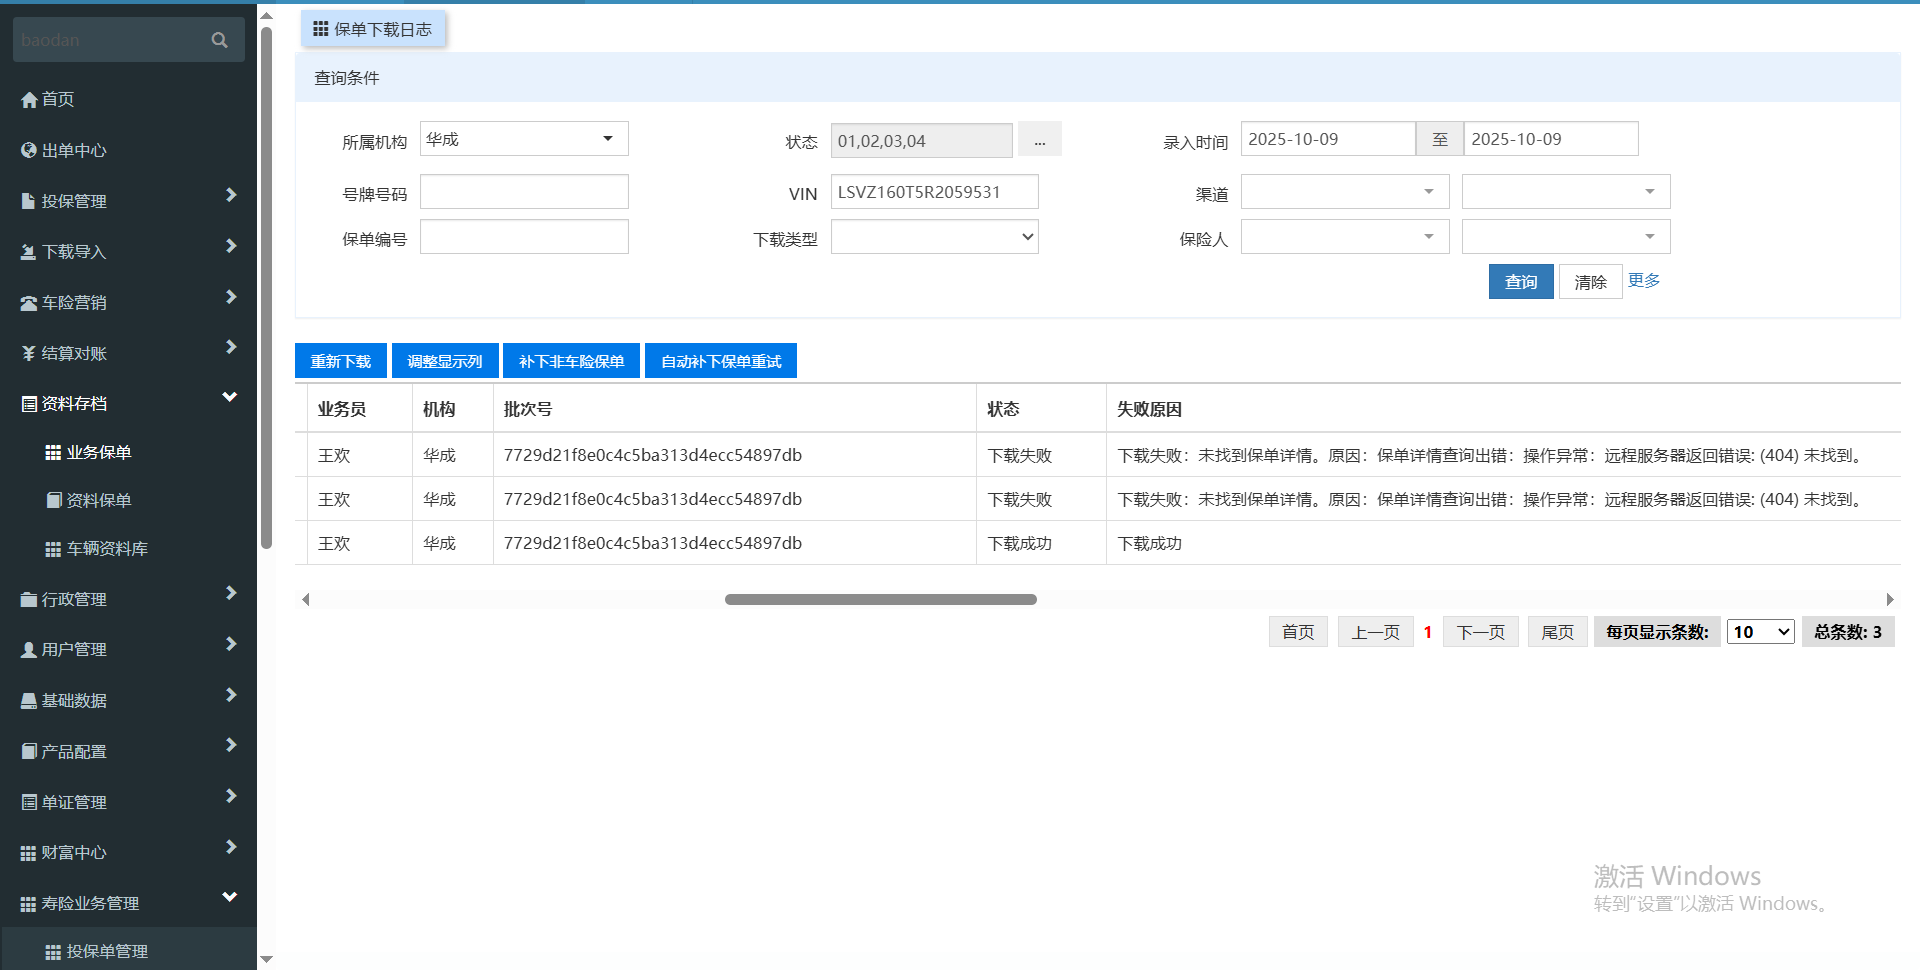Click the yen icon for 结算对账
This screenshot has width=1920, height=970.
(x=29, y=353)
